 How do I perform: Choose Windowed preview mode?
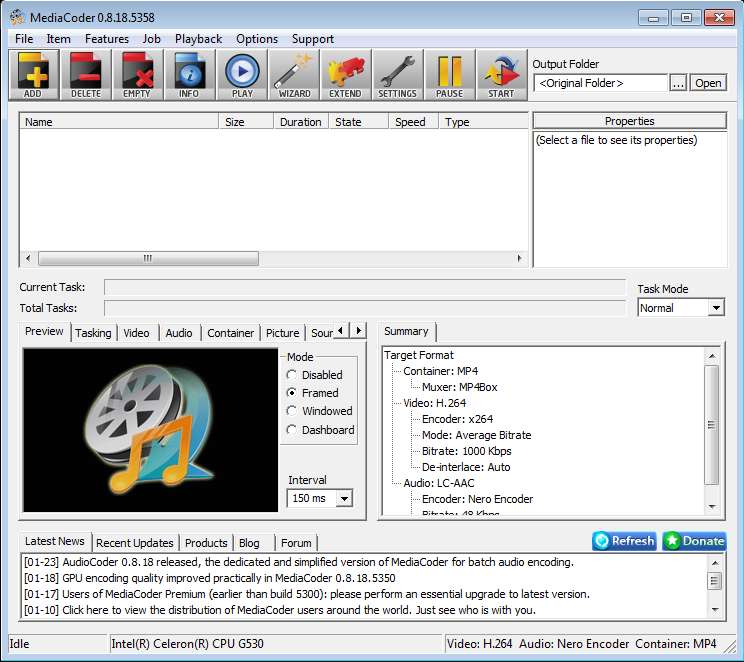click(x=292, y=411)
